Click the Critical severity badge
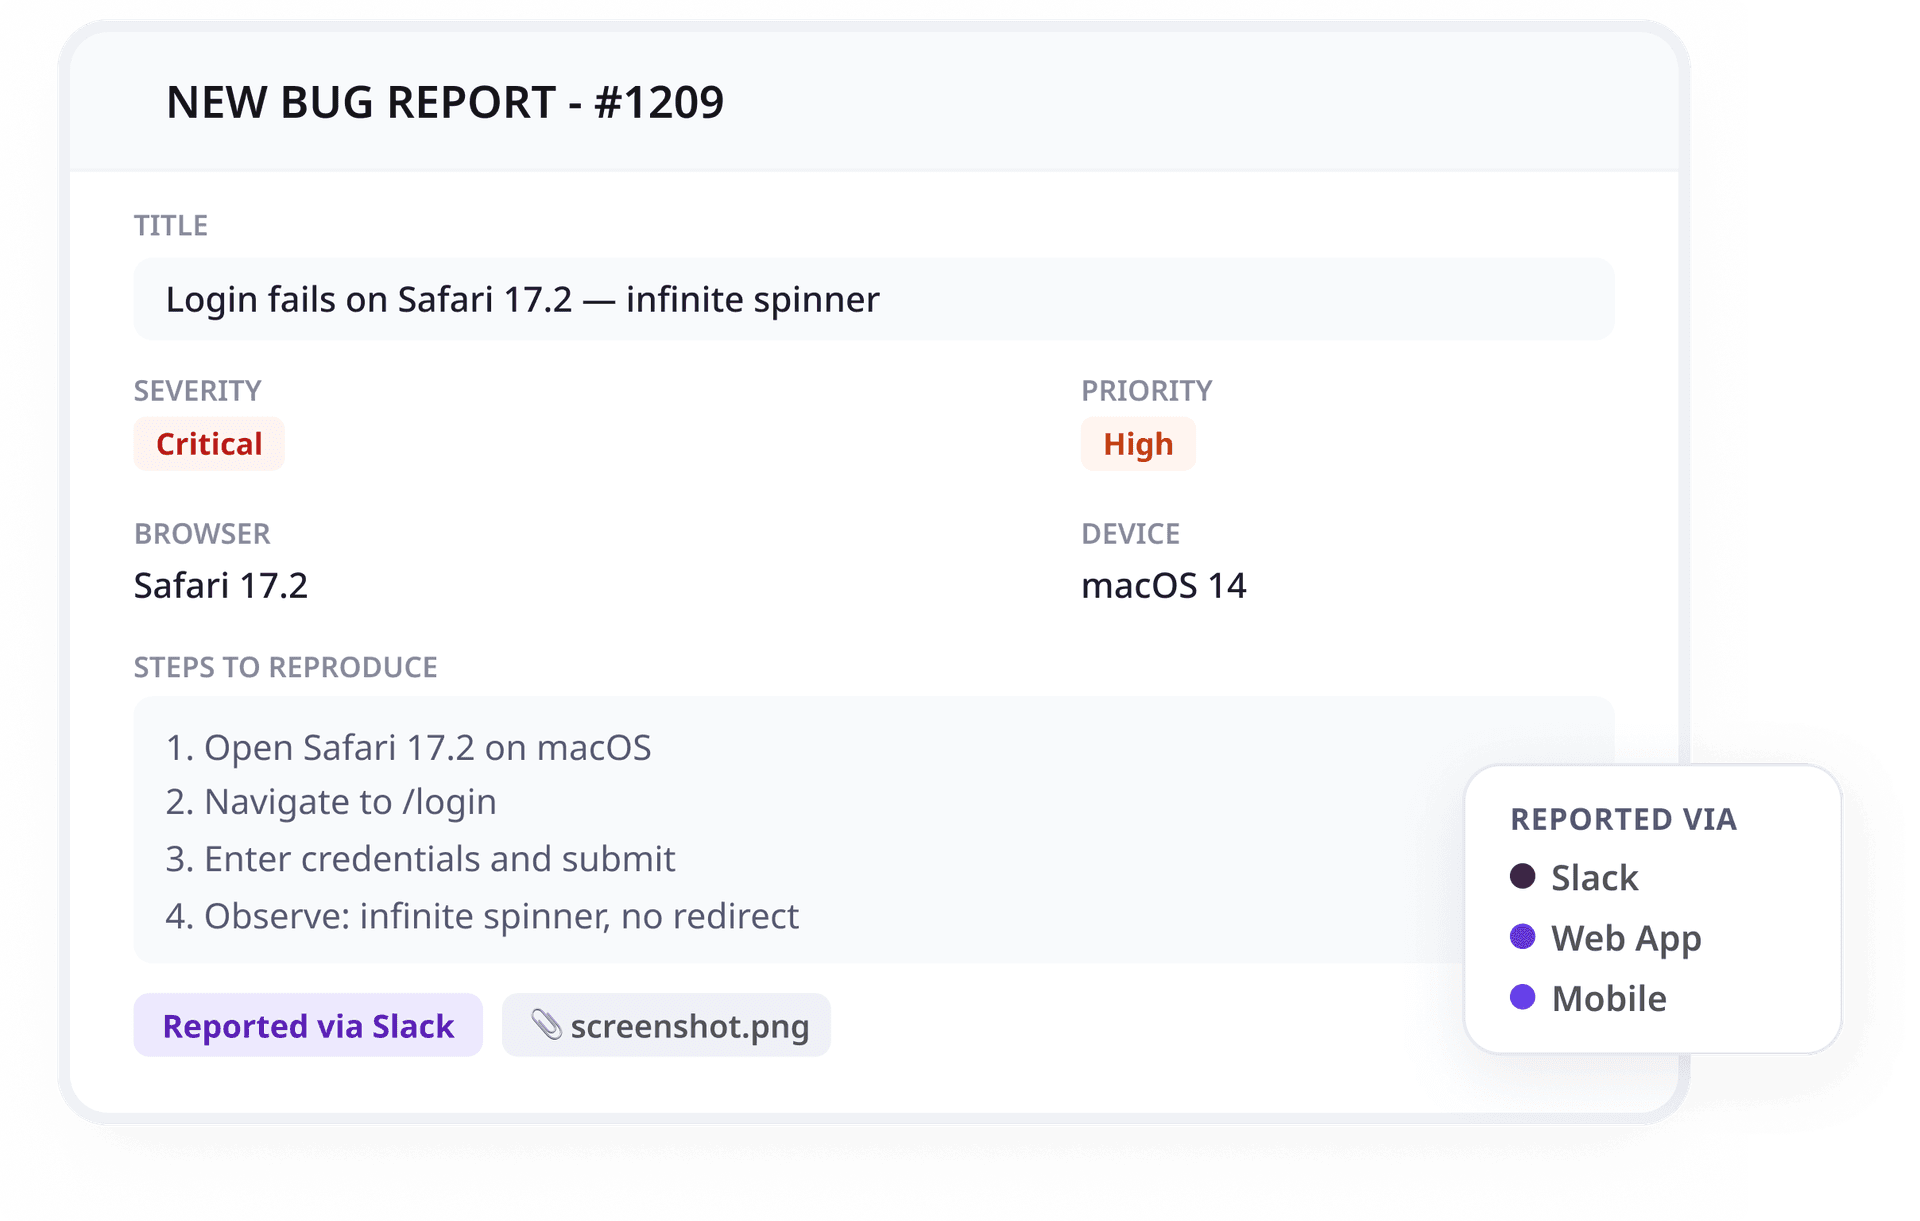The height and width of the screenshot is (1221, 1920). (x=209, y=444)
